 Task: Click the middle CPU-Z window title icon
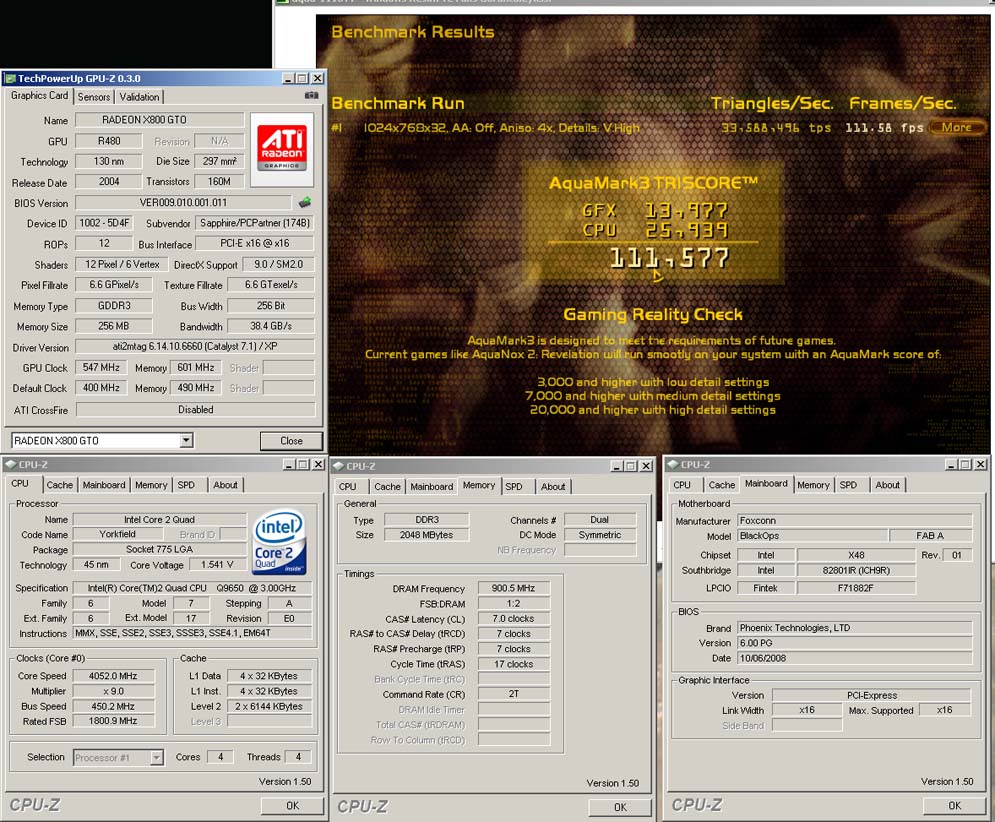[x=338, y=466]
